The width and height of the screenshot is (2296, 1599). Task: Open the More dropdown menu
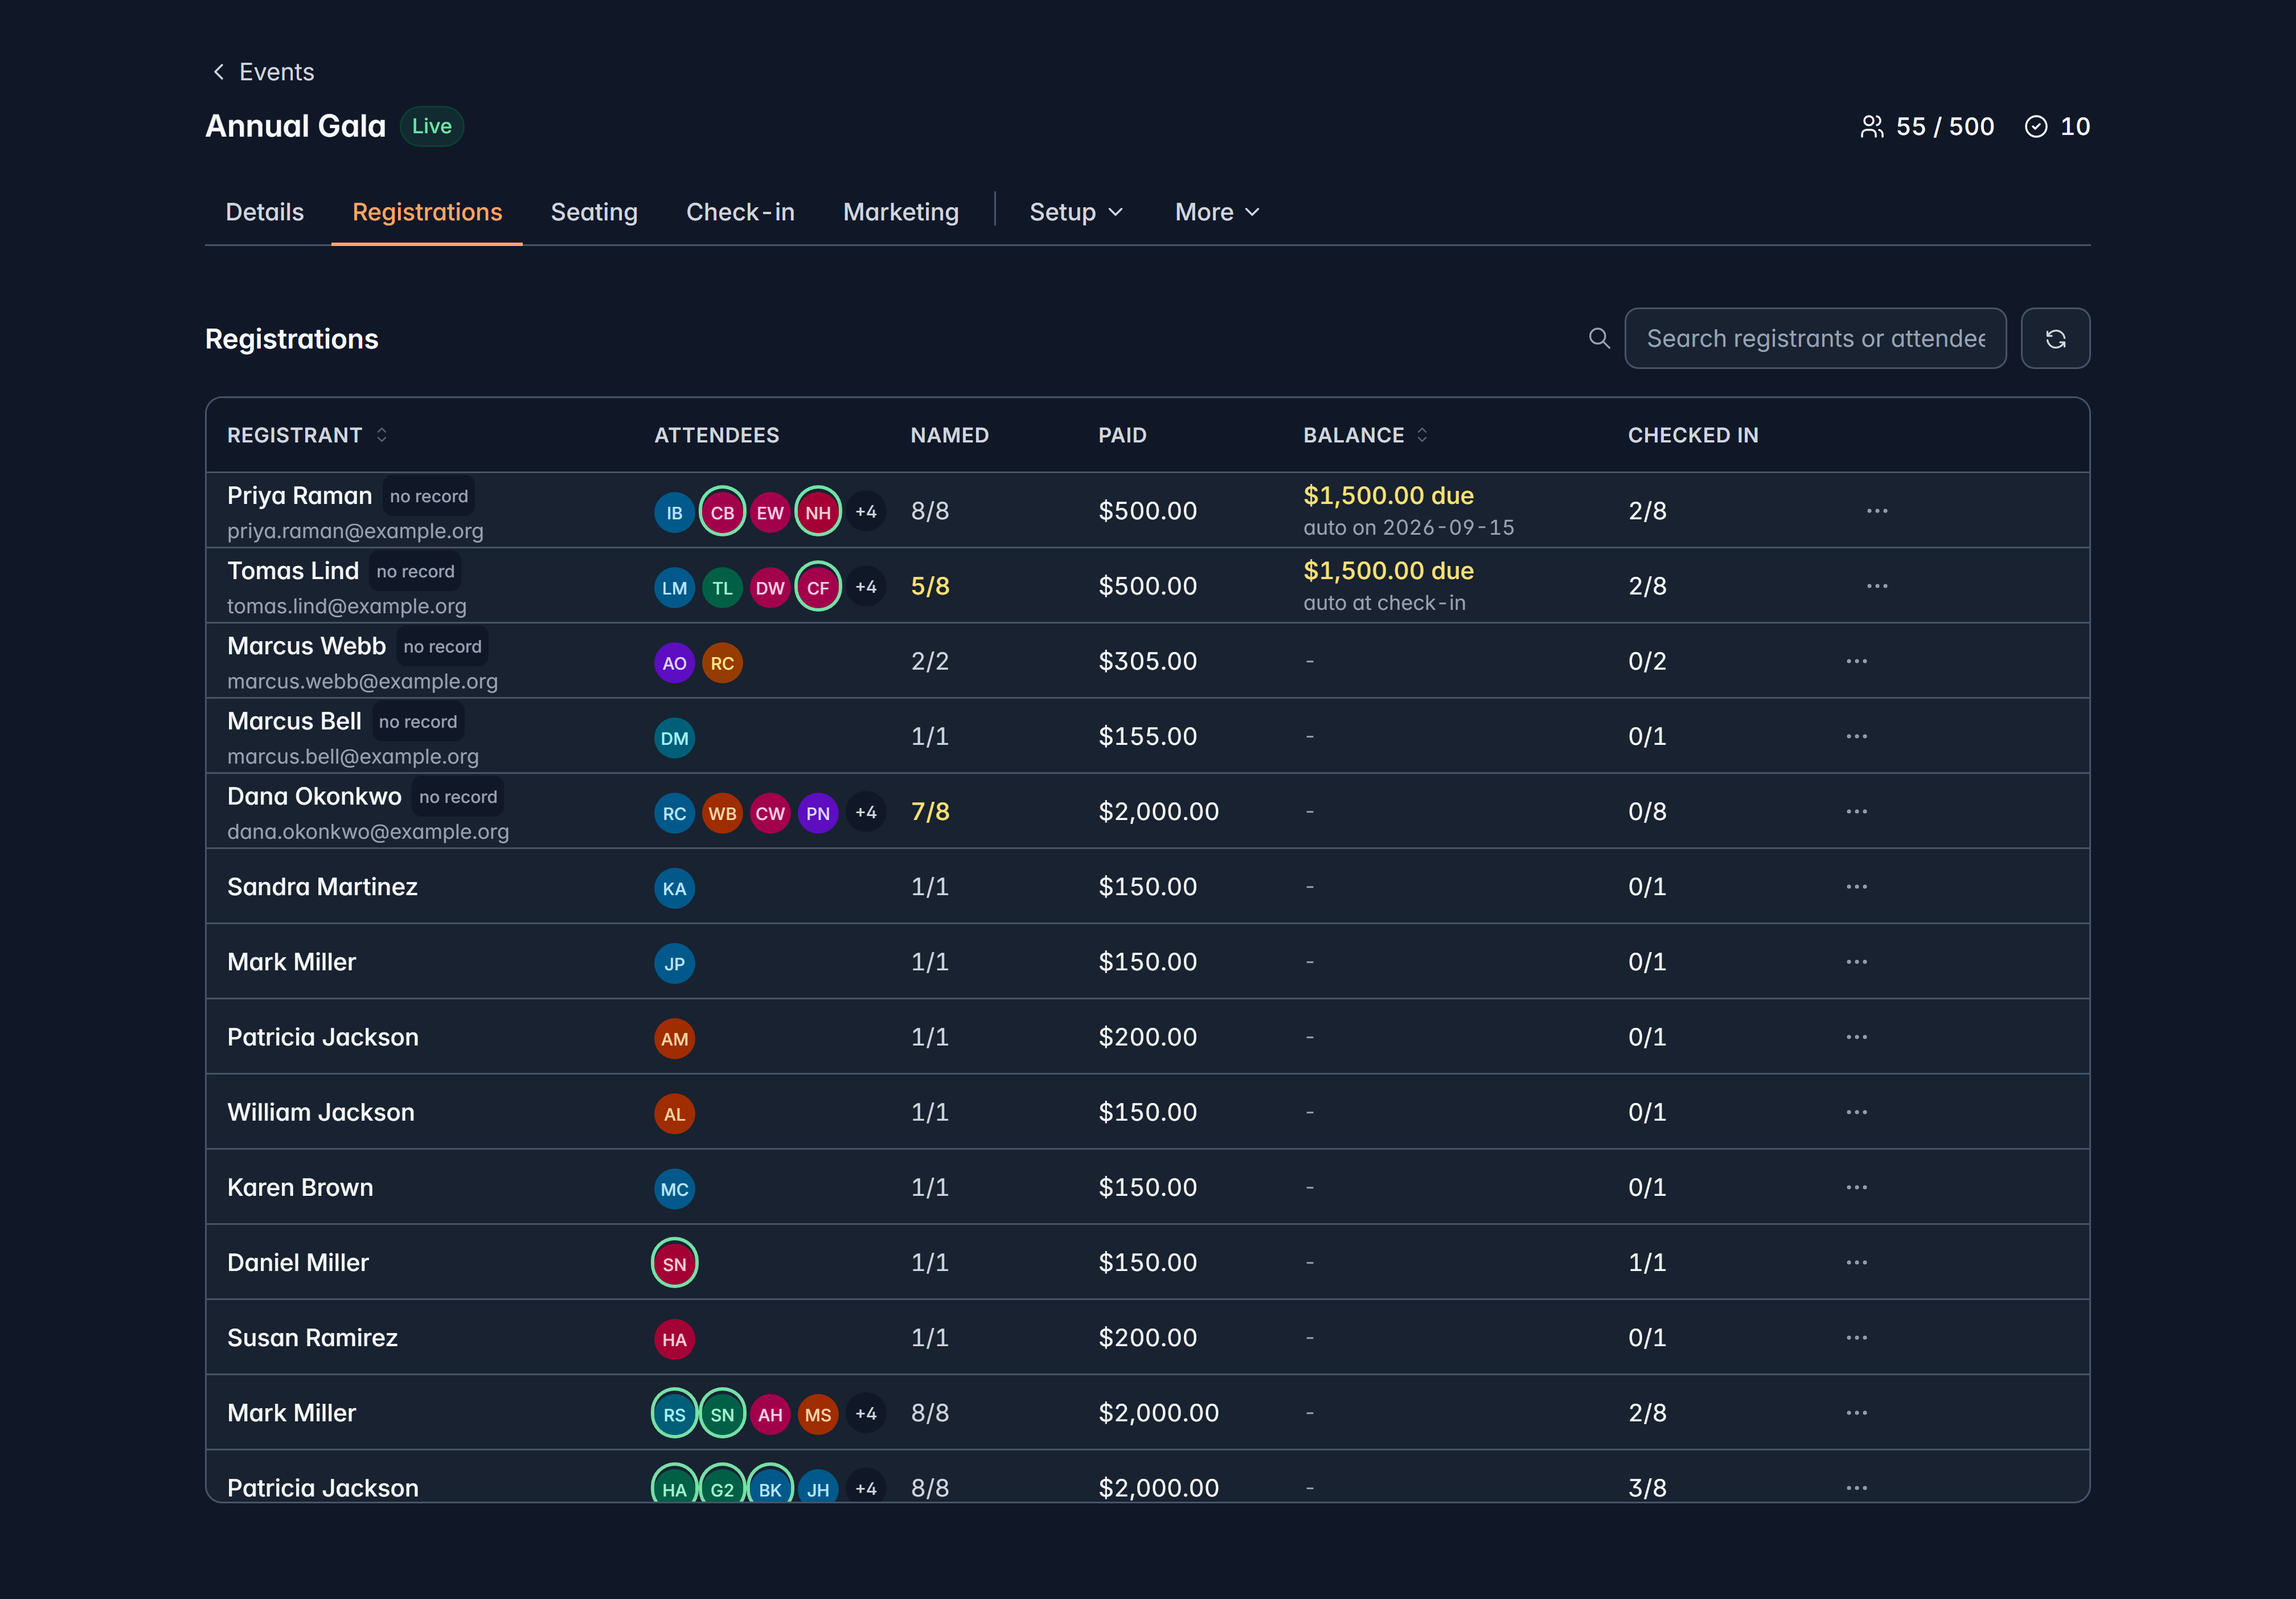pos(1216,212)
